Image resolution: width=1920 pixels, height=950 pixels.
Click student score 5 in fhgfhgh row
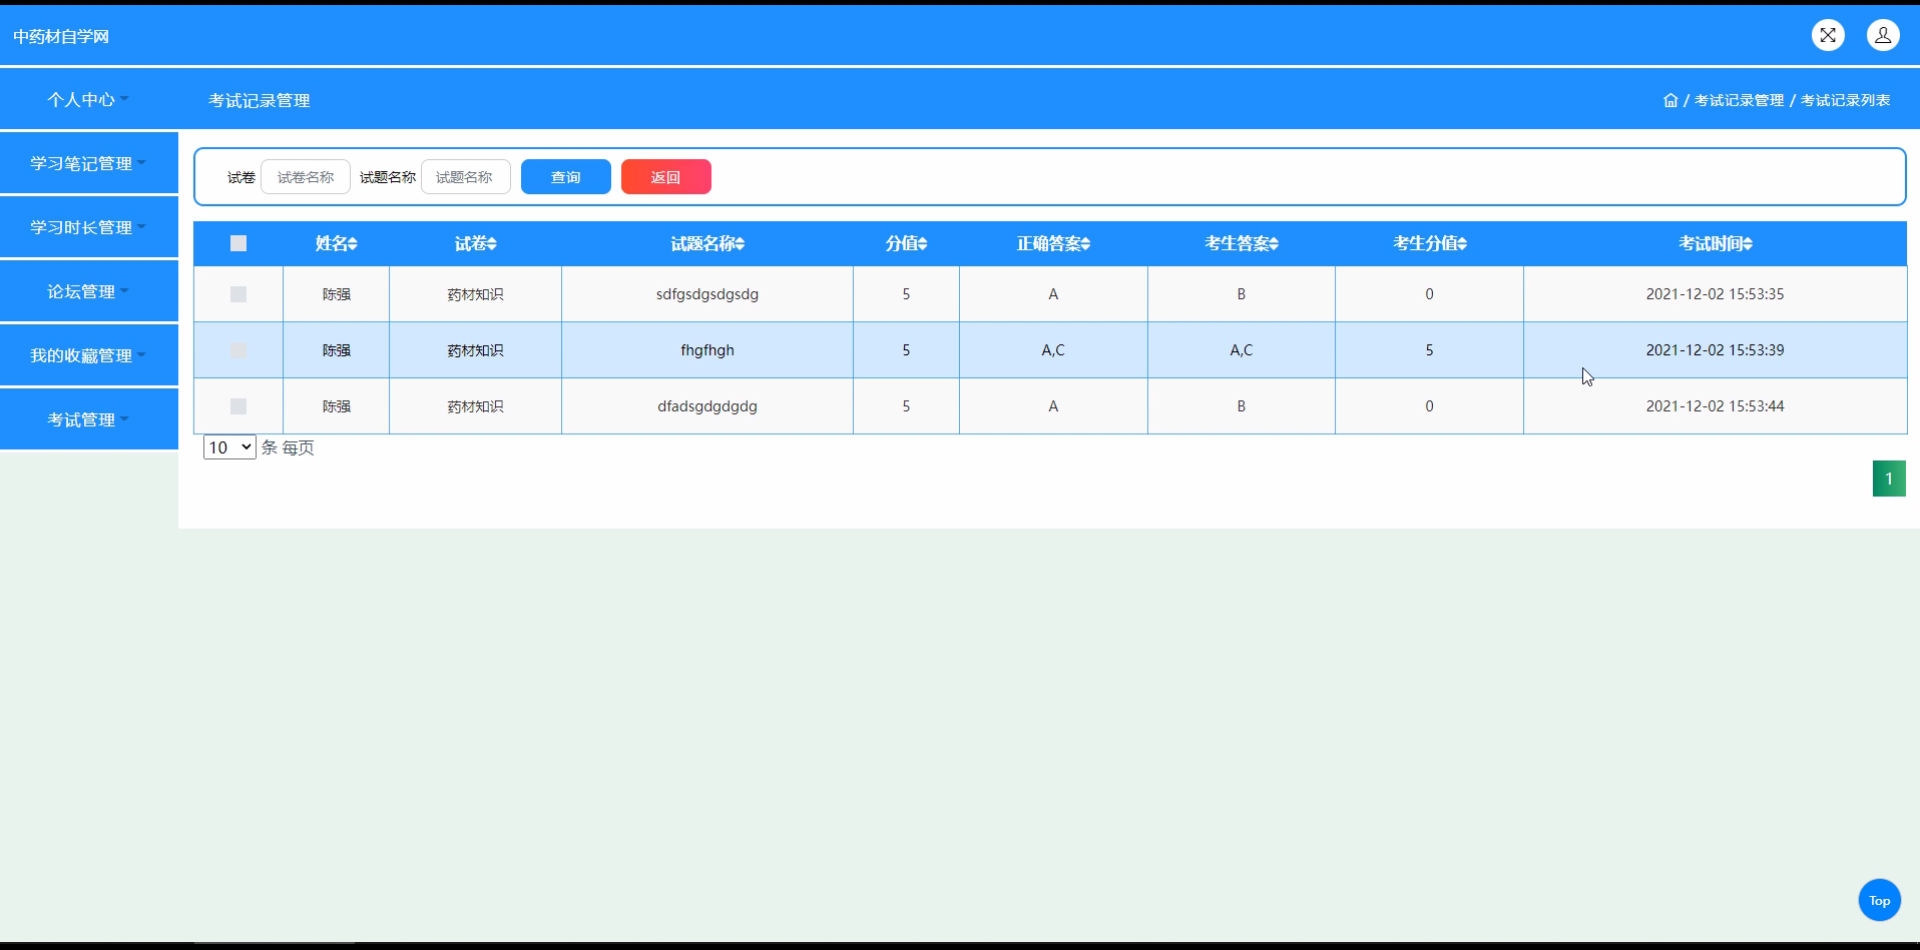click(x=1429, y=350)
